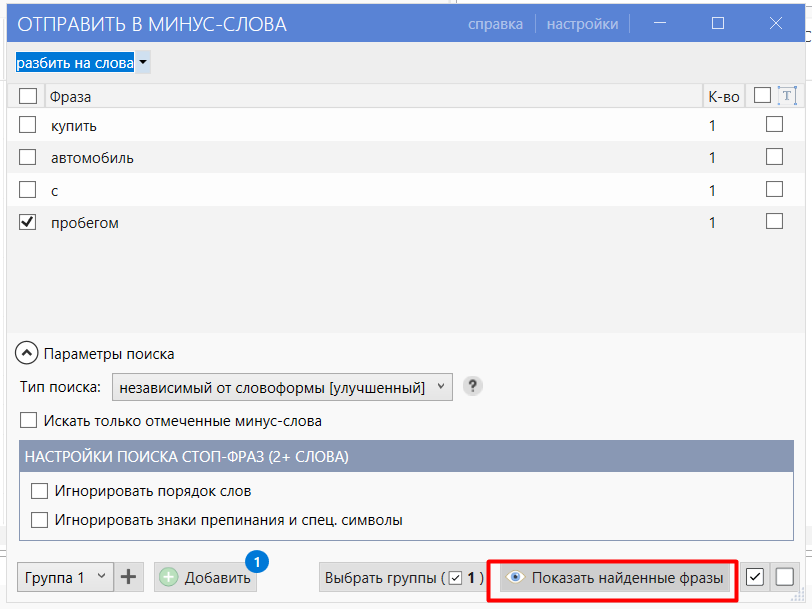Minimize the Отправить в минус-слова window

(x=660, y=23)
